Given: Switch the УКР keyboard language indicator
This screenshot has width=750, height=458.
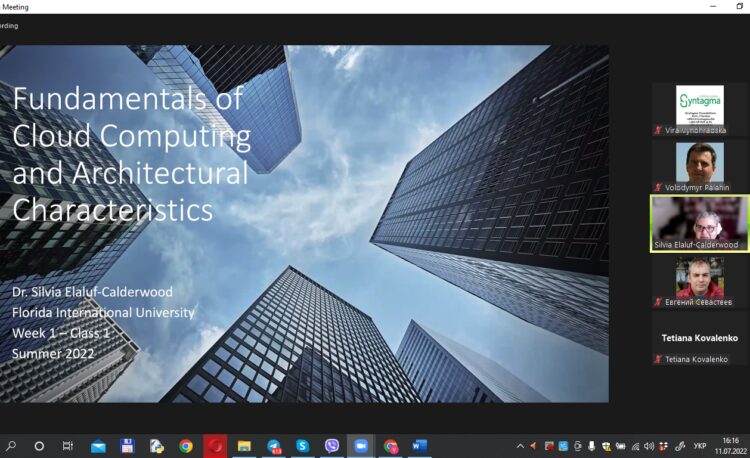Looking at the screenshot, I should (700, 446).
